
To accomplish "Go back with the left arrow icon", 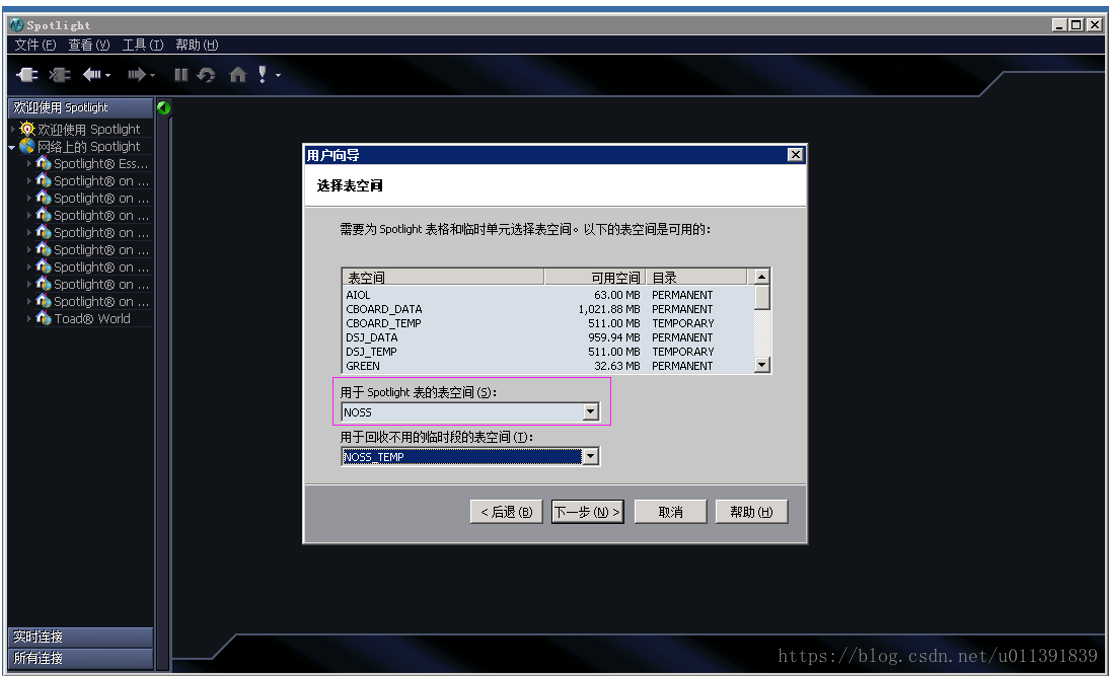I will tap(92, 74).
